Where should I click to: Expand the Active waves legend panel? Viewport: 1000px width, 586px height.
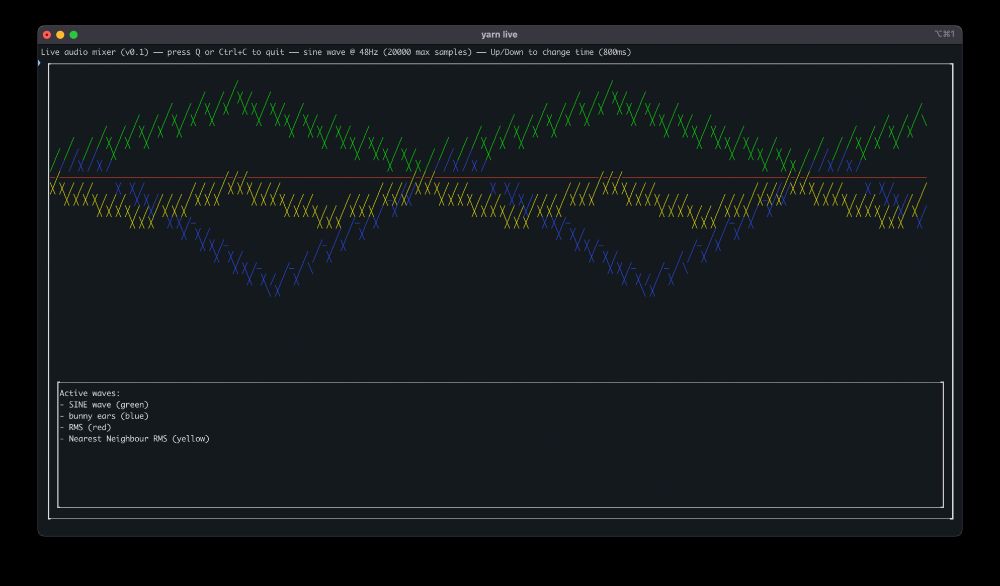point(500,440)
